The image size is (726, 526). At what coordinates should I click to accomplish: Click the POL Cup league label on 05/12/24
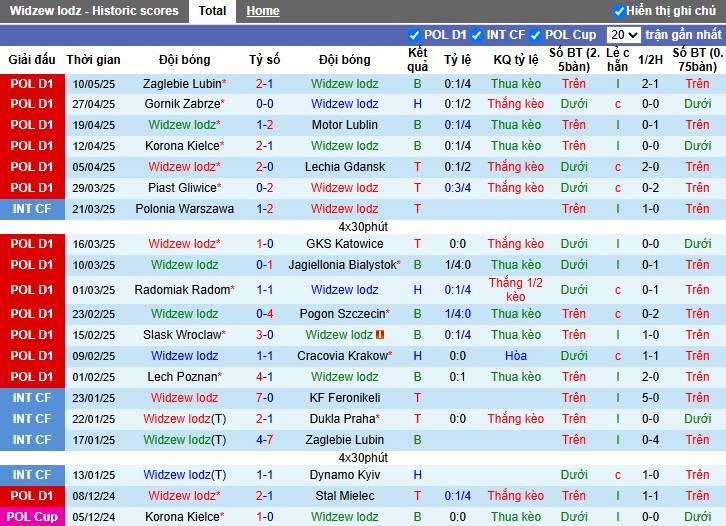coord(32,516)
